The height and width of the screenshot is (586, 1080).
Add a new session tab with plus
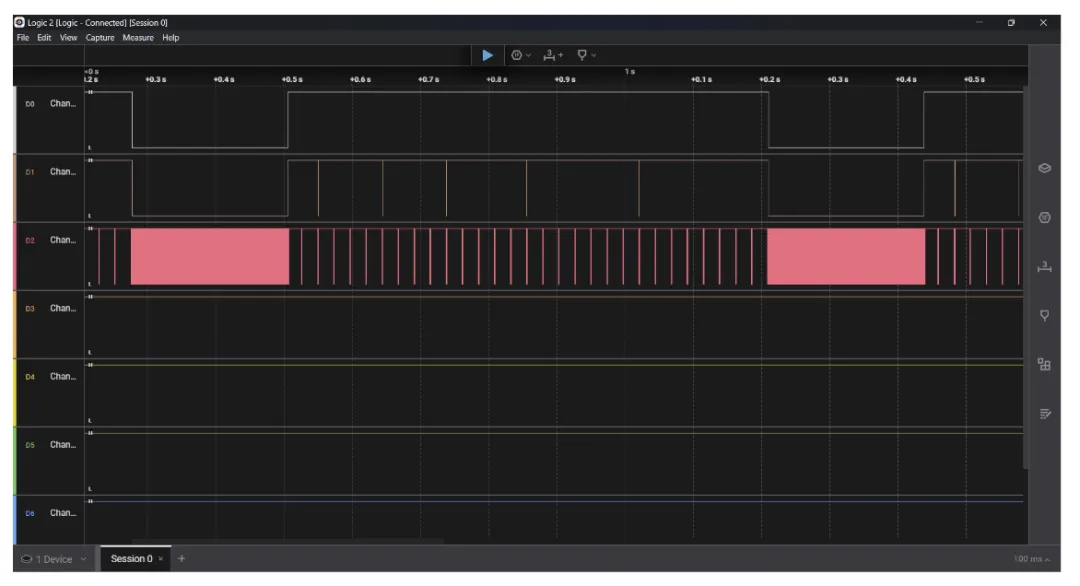pos(181,558)
